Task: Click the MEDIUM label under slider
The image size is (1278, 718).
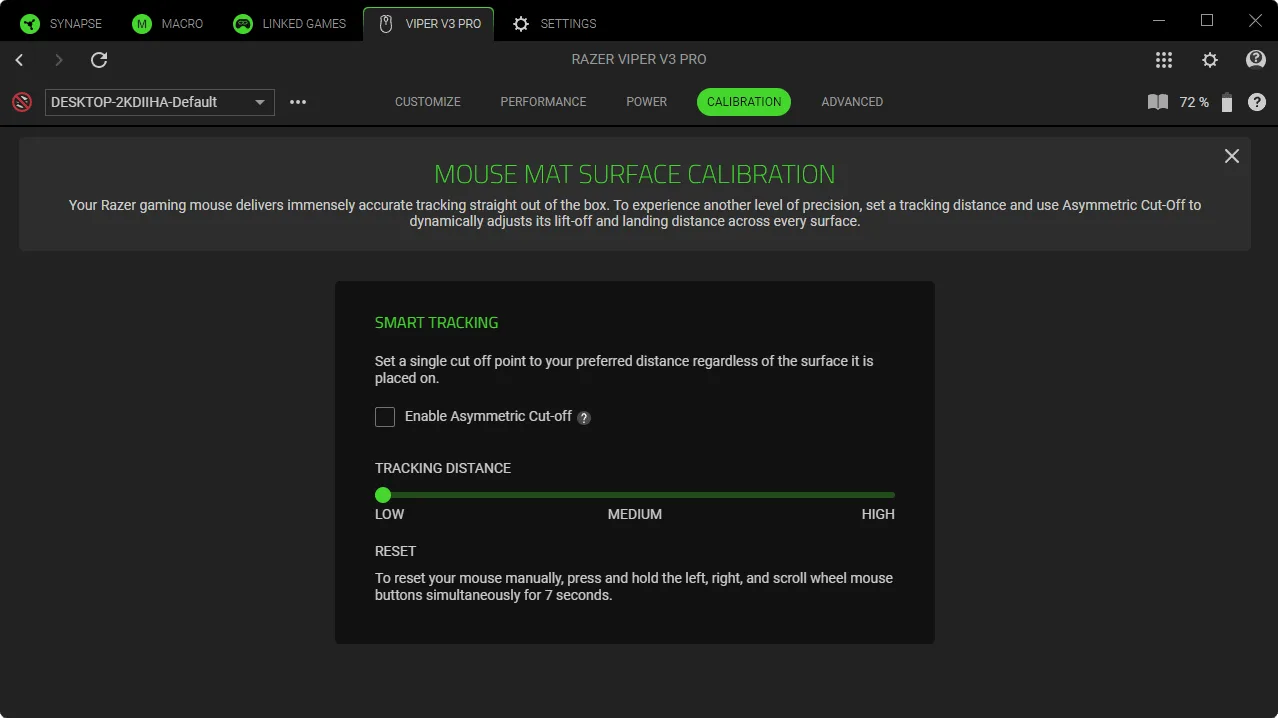Action: (x=635, y=514)
